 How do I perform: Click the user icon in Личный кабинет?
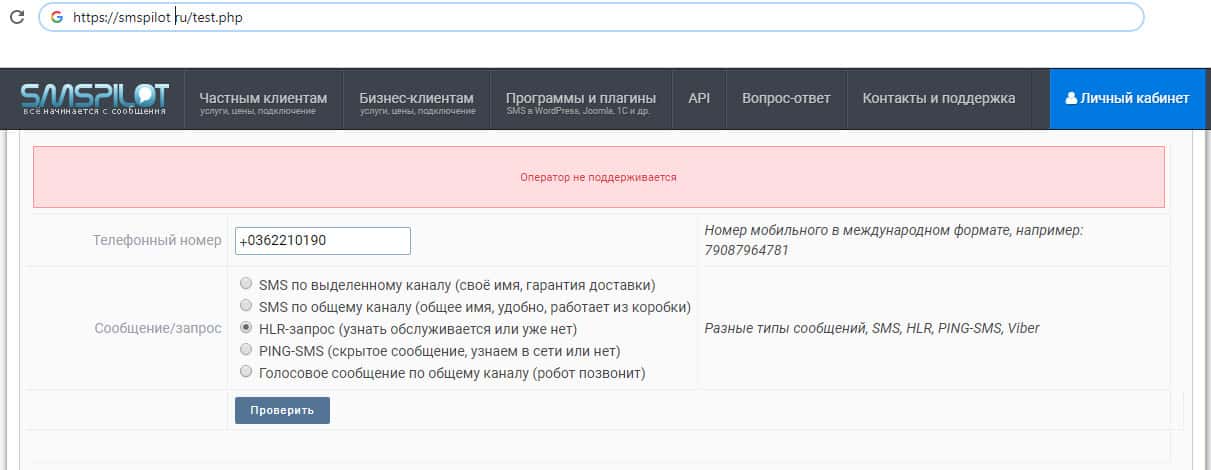[1071, 98]
